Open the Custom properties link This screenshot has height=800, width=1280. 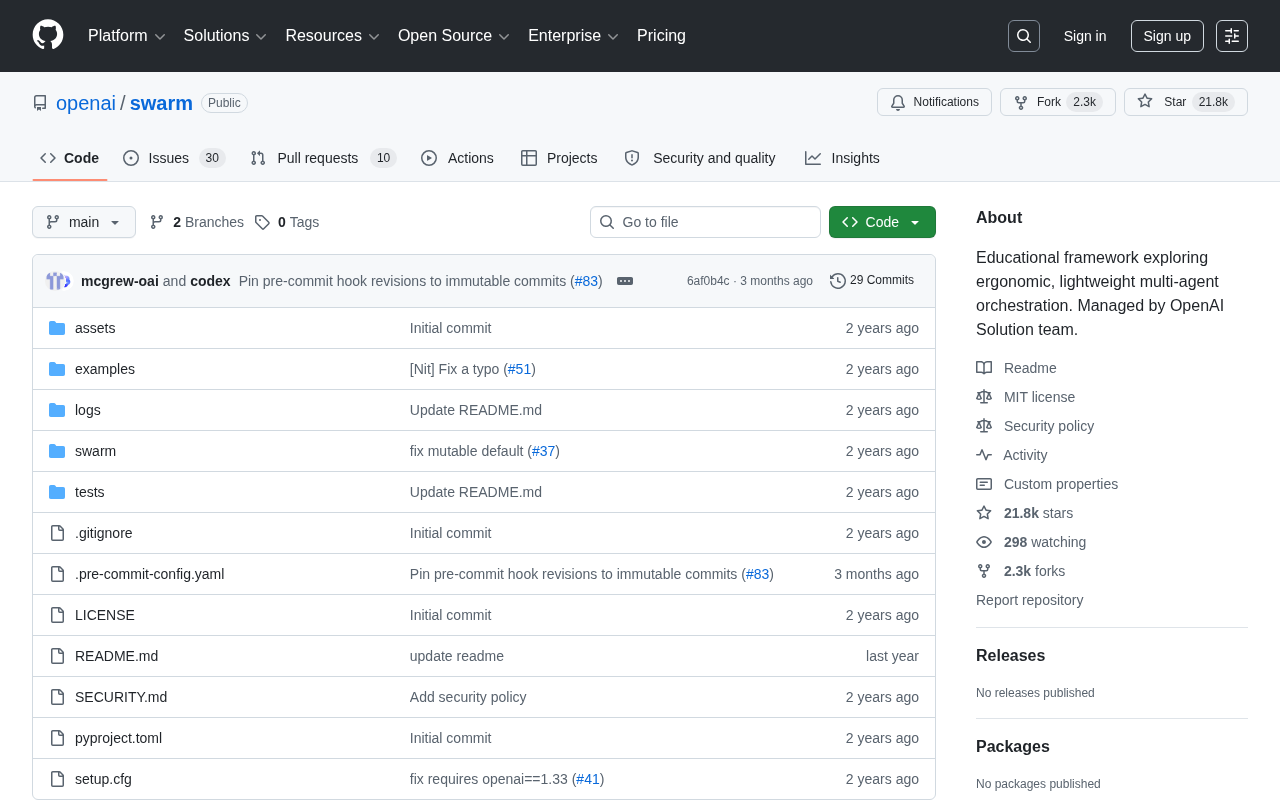(1061, 484)
